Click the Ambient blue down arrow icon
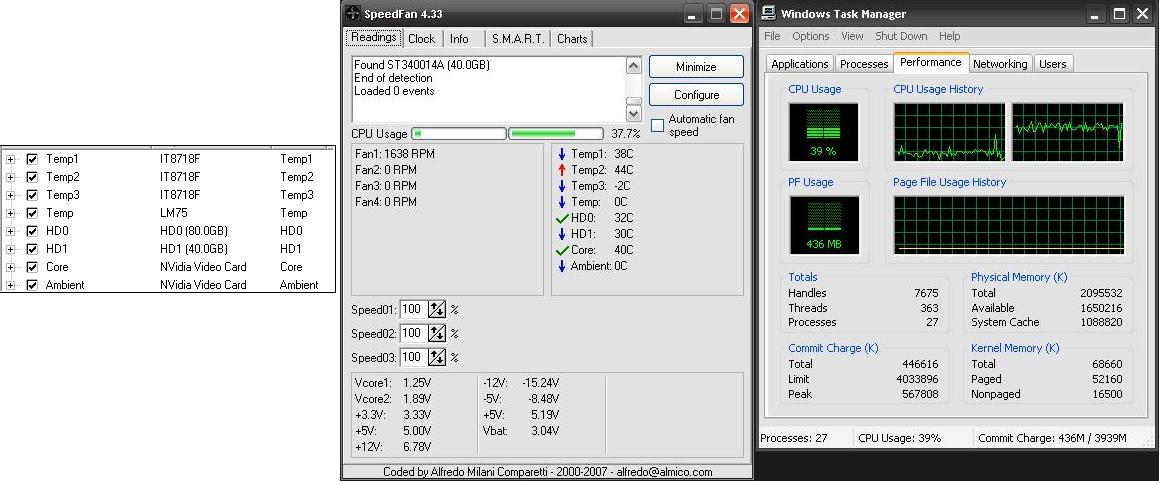Screen dimensions: 1160x484 [x=562, y=266]
